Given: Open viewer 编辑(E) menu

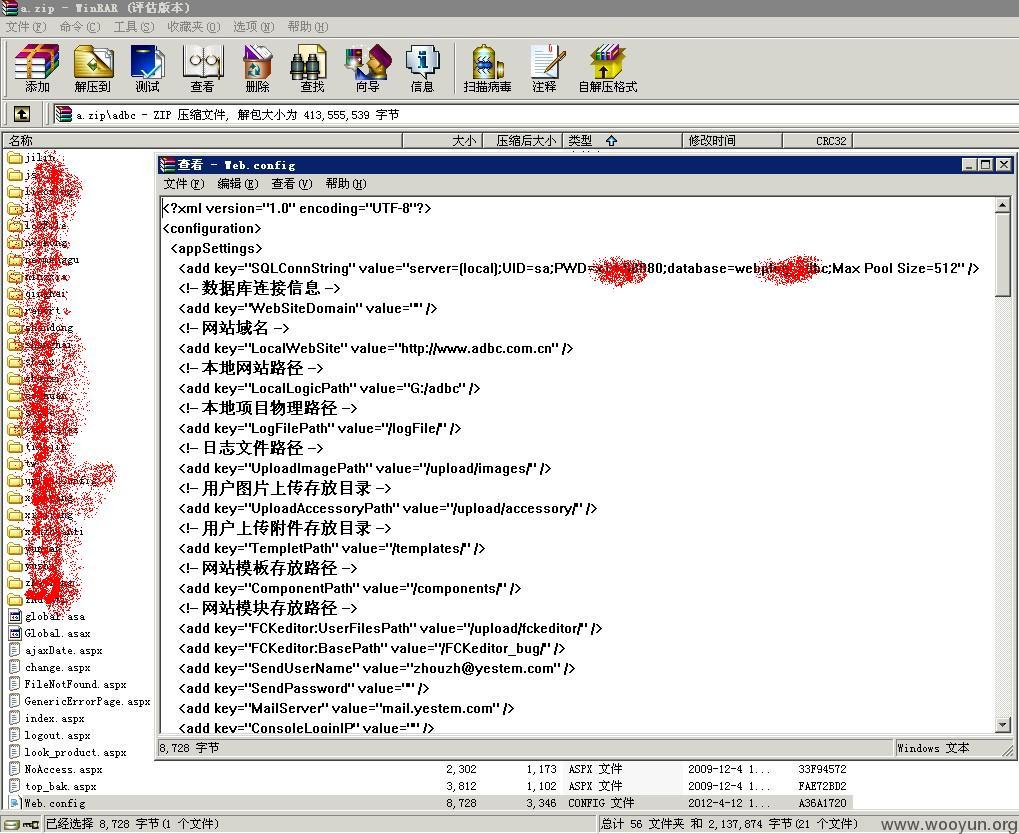Looking at the screenshot, I should 238,184.
